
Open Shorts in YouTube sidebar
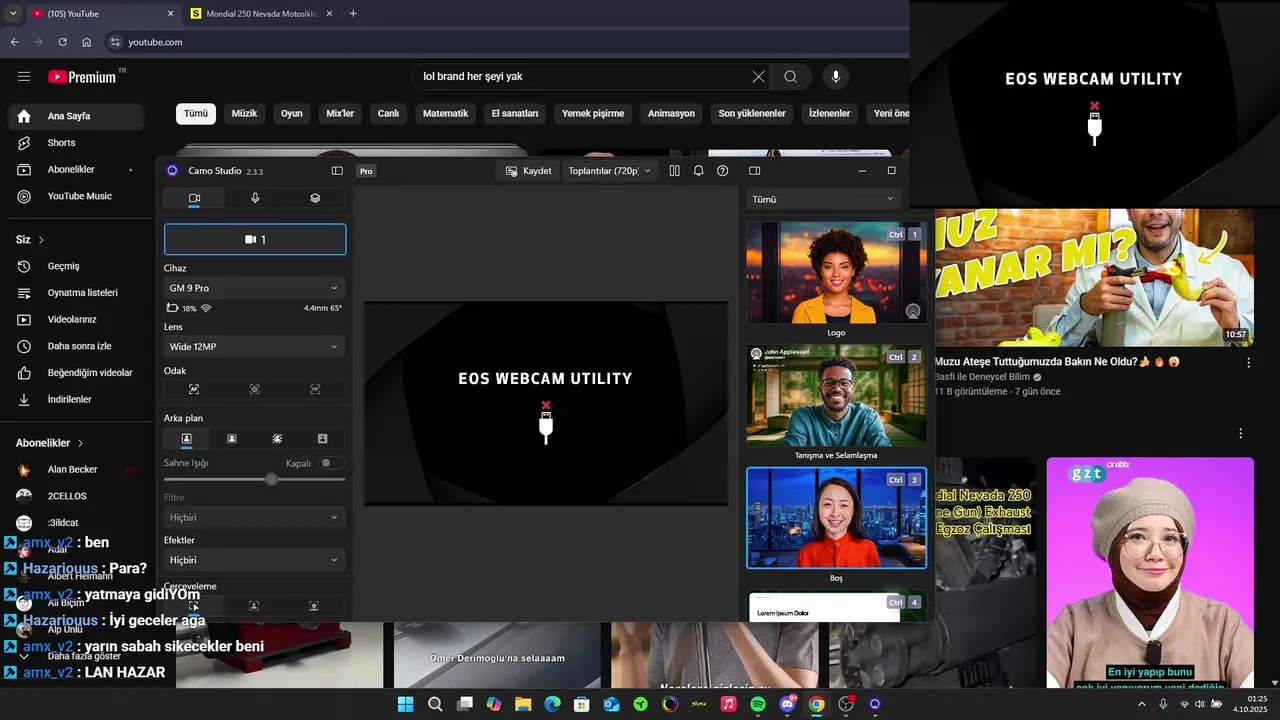[78, 143]
